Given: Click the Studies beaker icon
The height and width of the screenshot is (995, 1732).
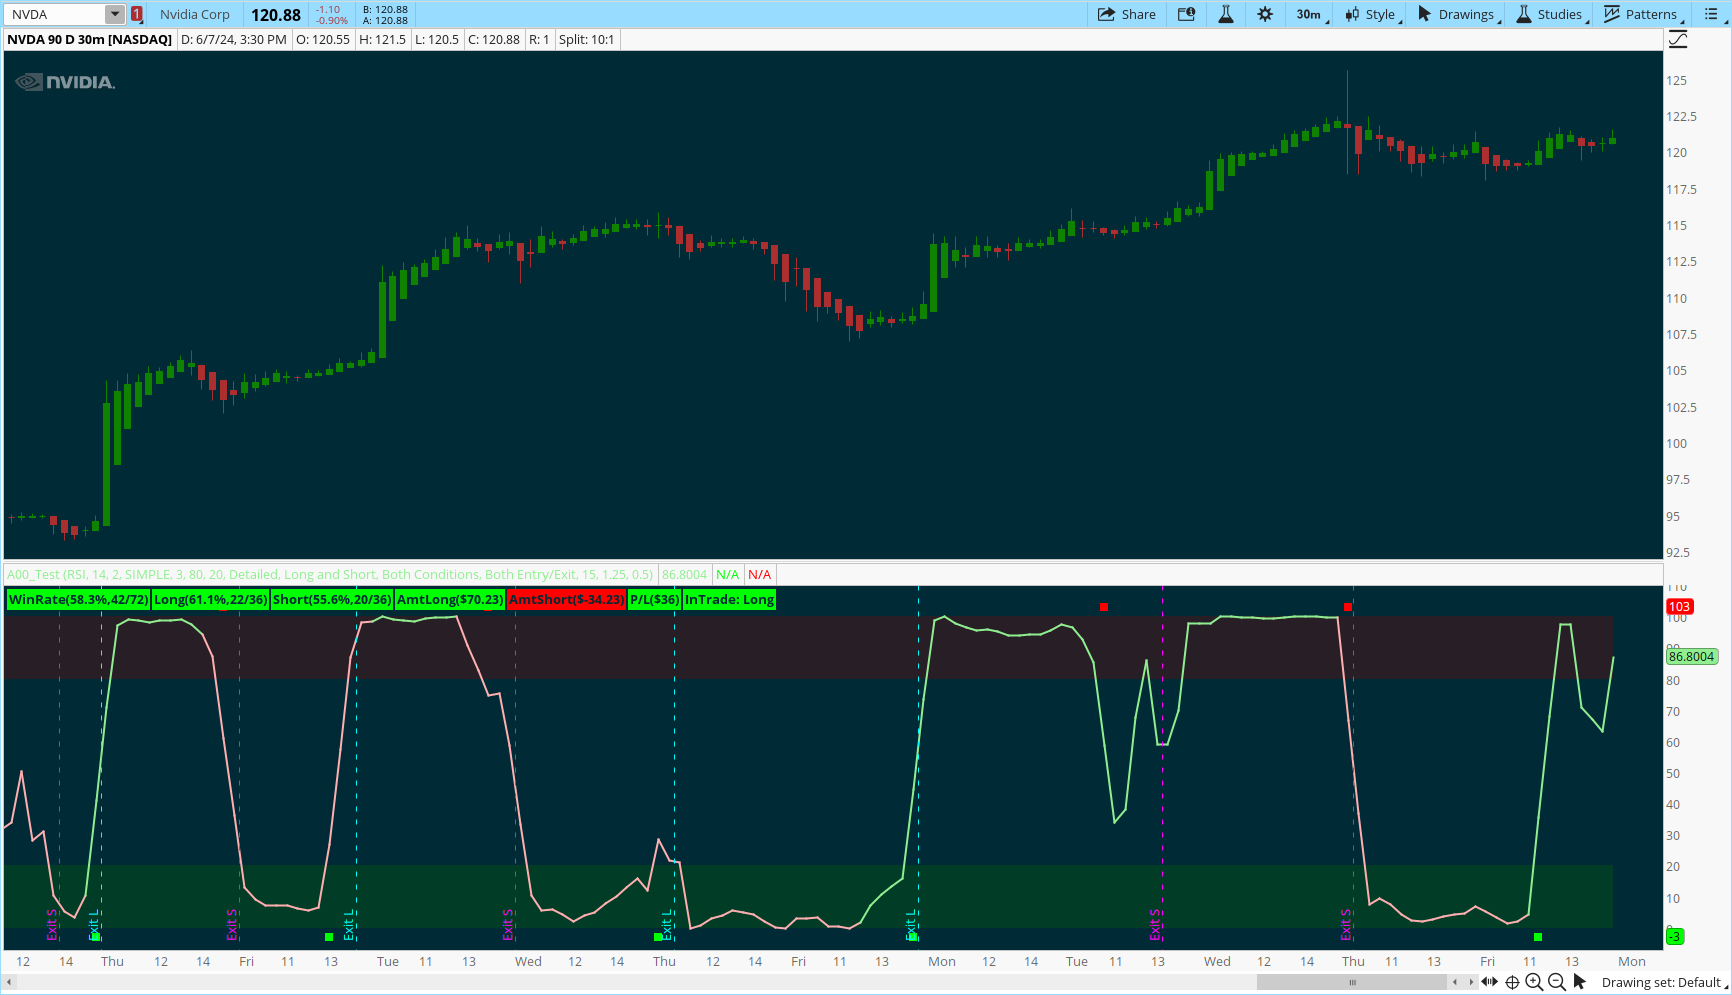Looking at the screenshot, I should [x=1524, y=14].
